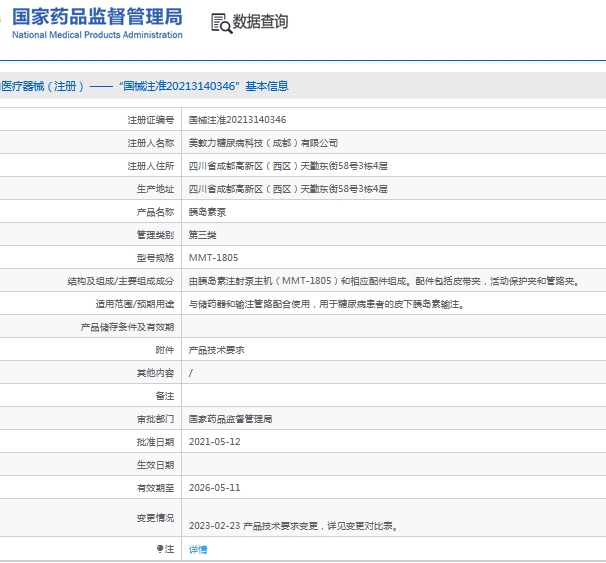Click the 注册人住所 address value

pyautogui.click(x=288, y=166)
